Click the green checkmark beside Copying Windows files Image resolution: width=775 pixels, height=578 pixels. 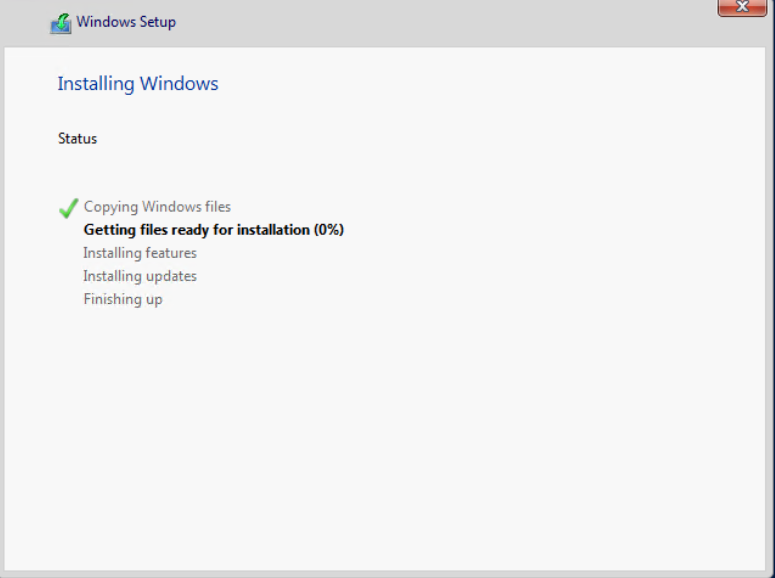coord(68,208)
